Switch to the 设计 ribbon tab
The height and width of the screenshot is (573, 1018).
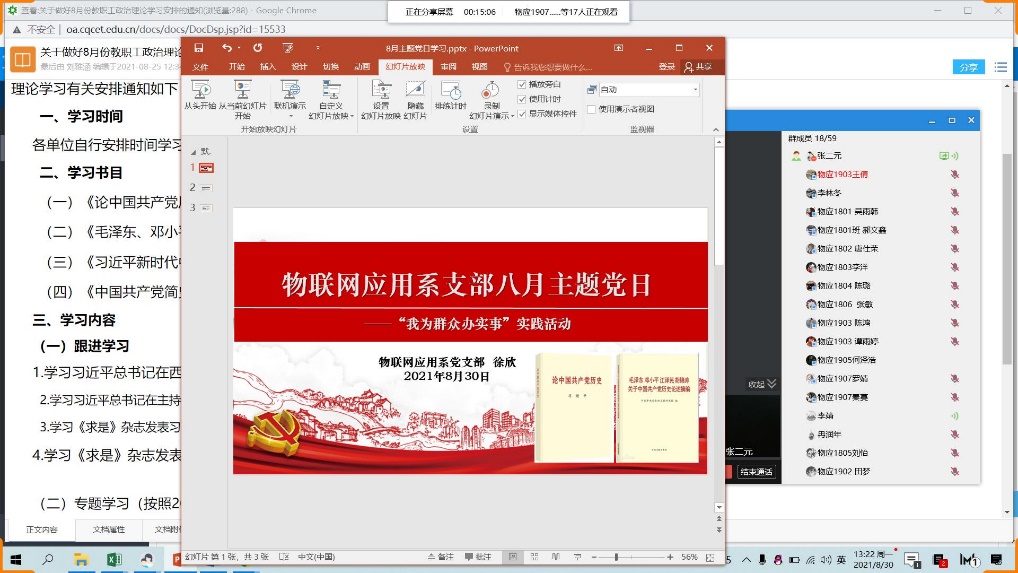point(299,67)
